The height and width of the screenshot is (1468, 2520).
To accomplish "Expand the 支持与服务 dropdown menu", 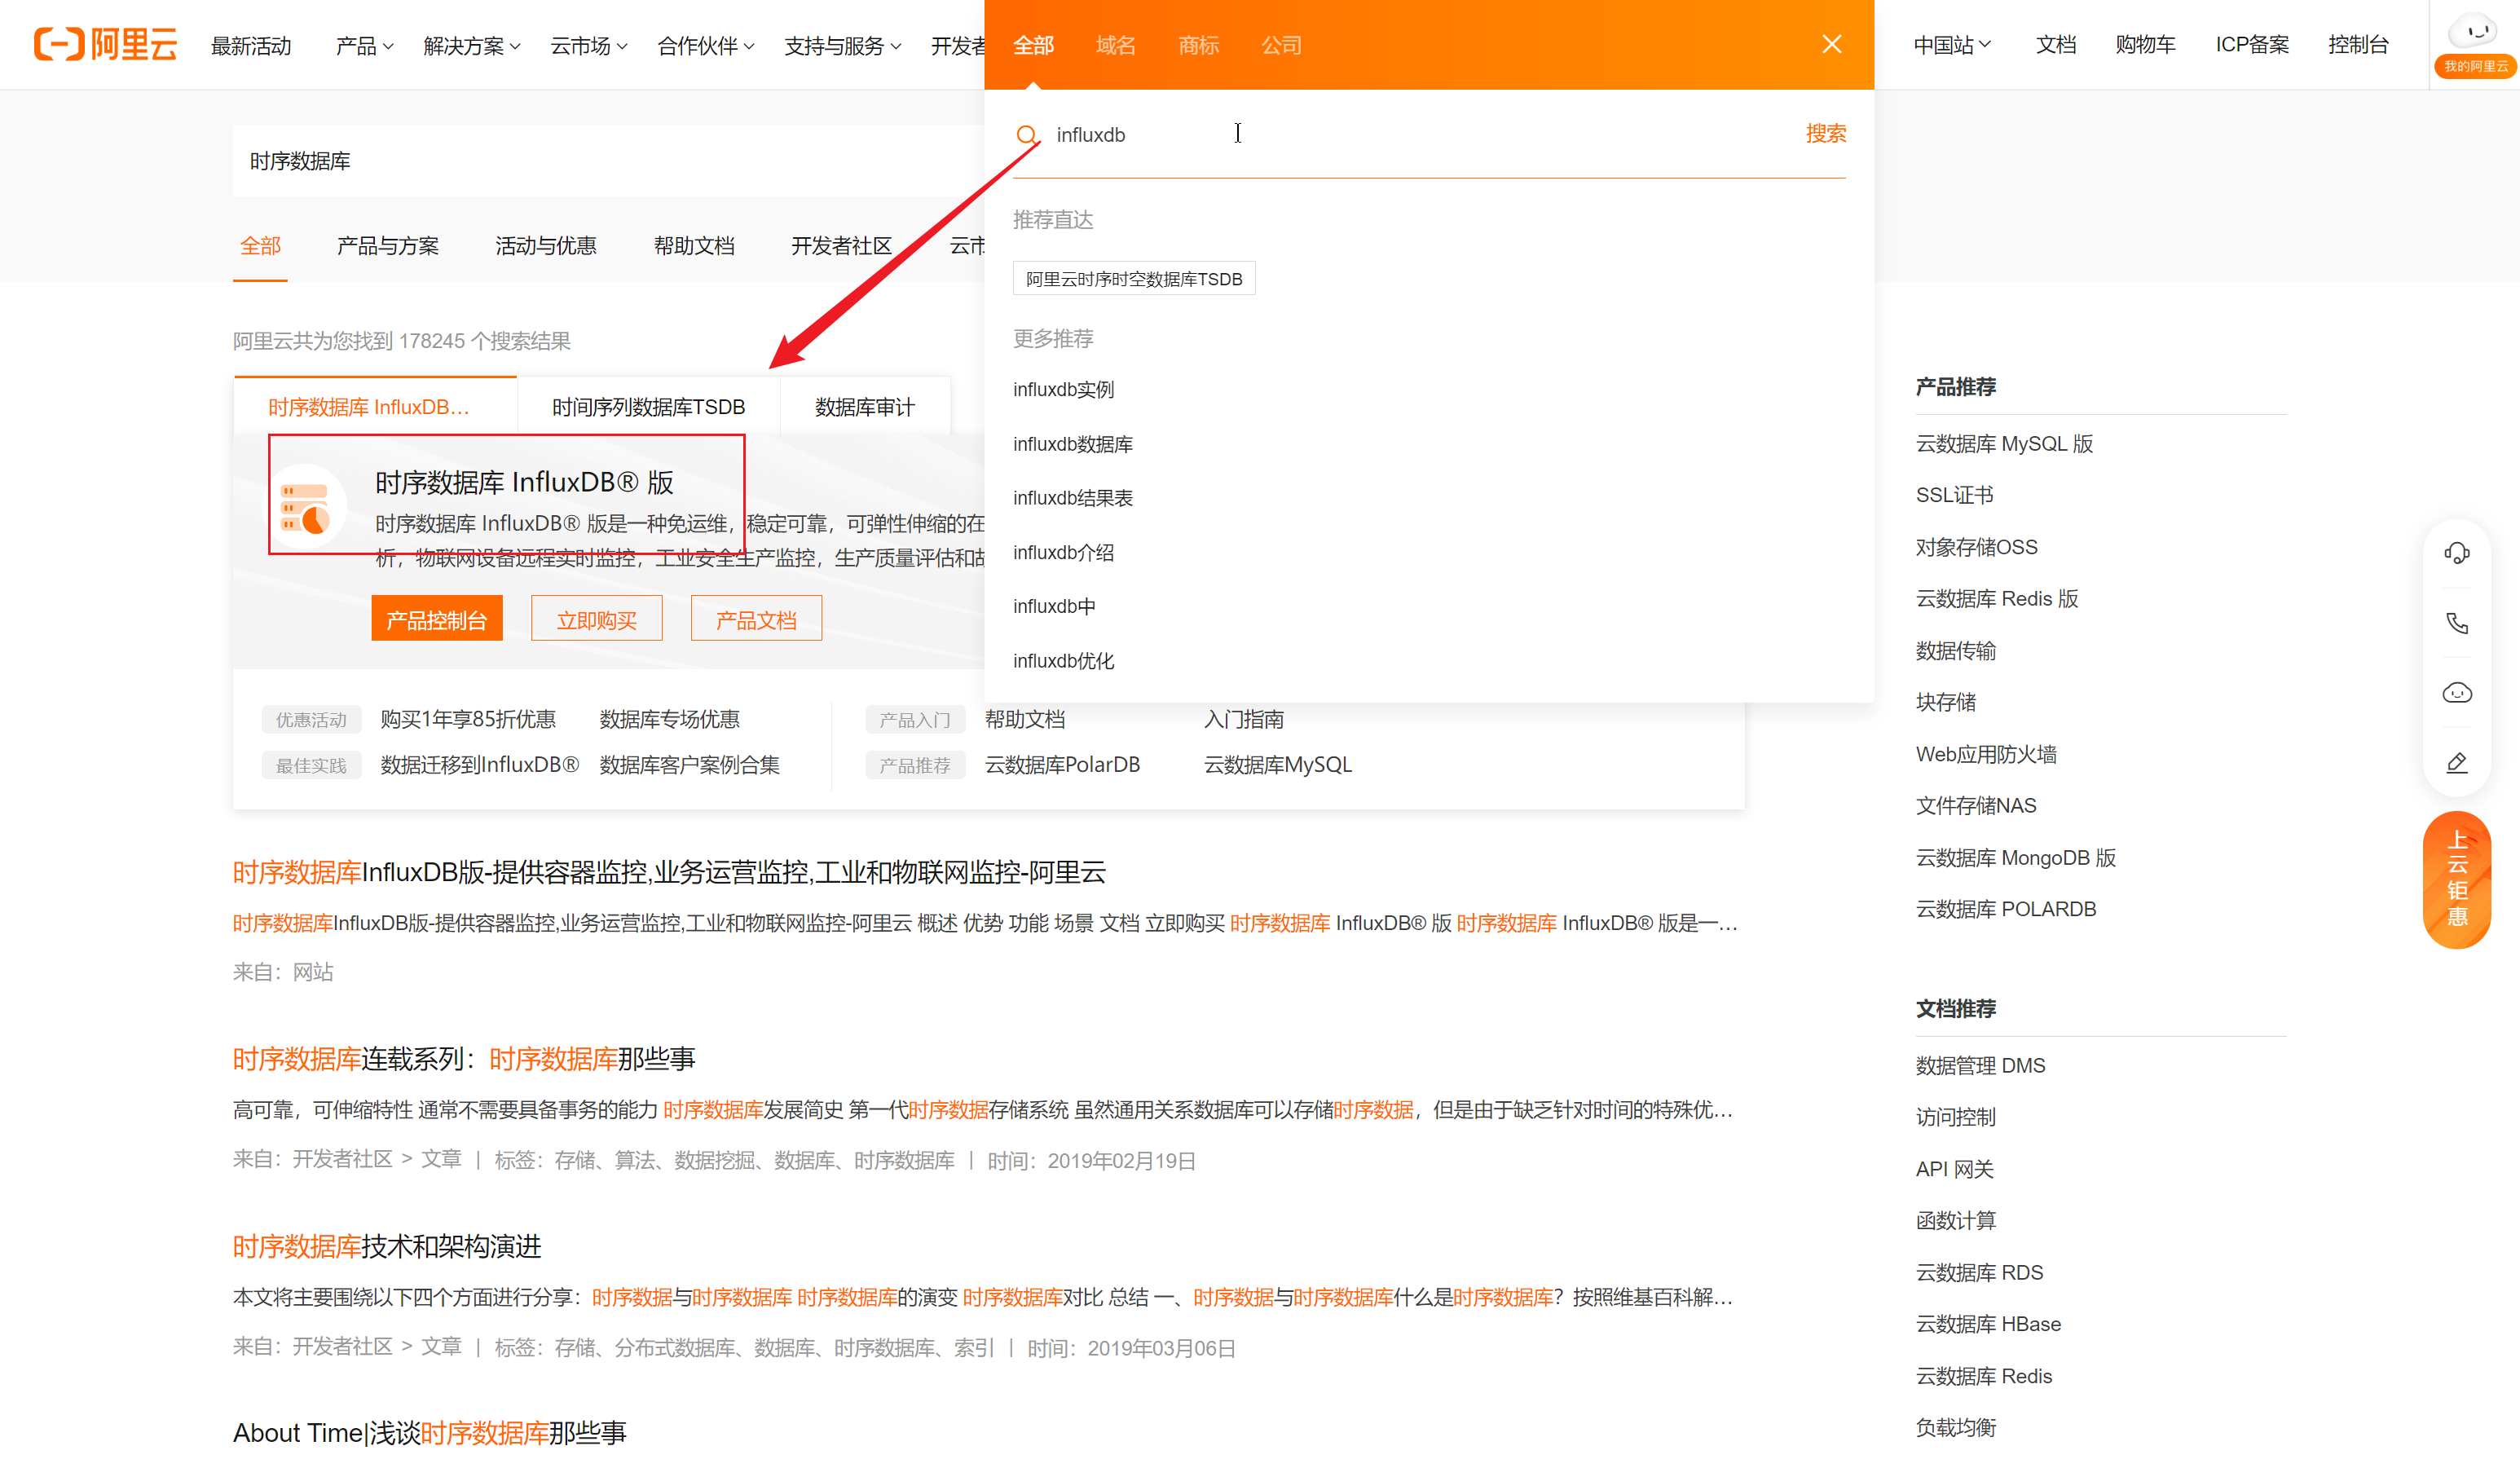I will coord(842,46).
